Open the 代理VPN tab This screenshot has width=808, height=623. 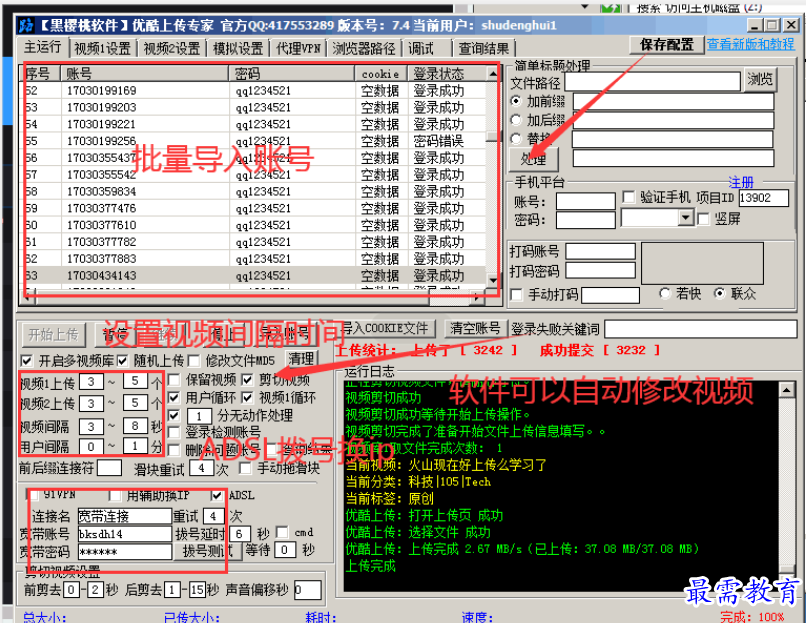pyautogui.click(x=298, y=48)
